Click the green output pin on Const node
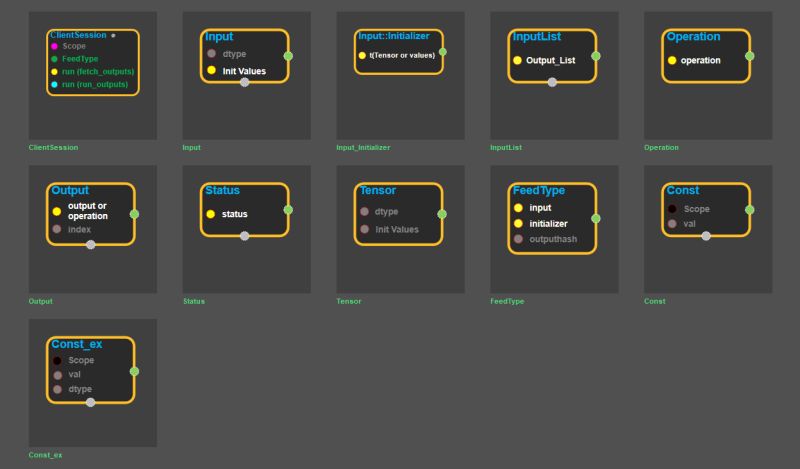This screenshot has height=469, width=800. point(749,210)
